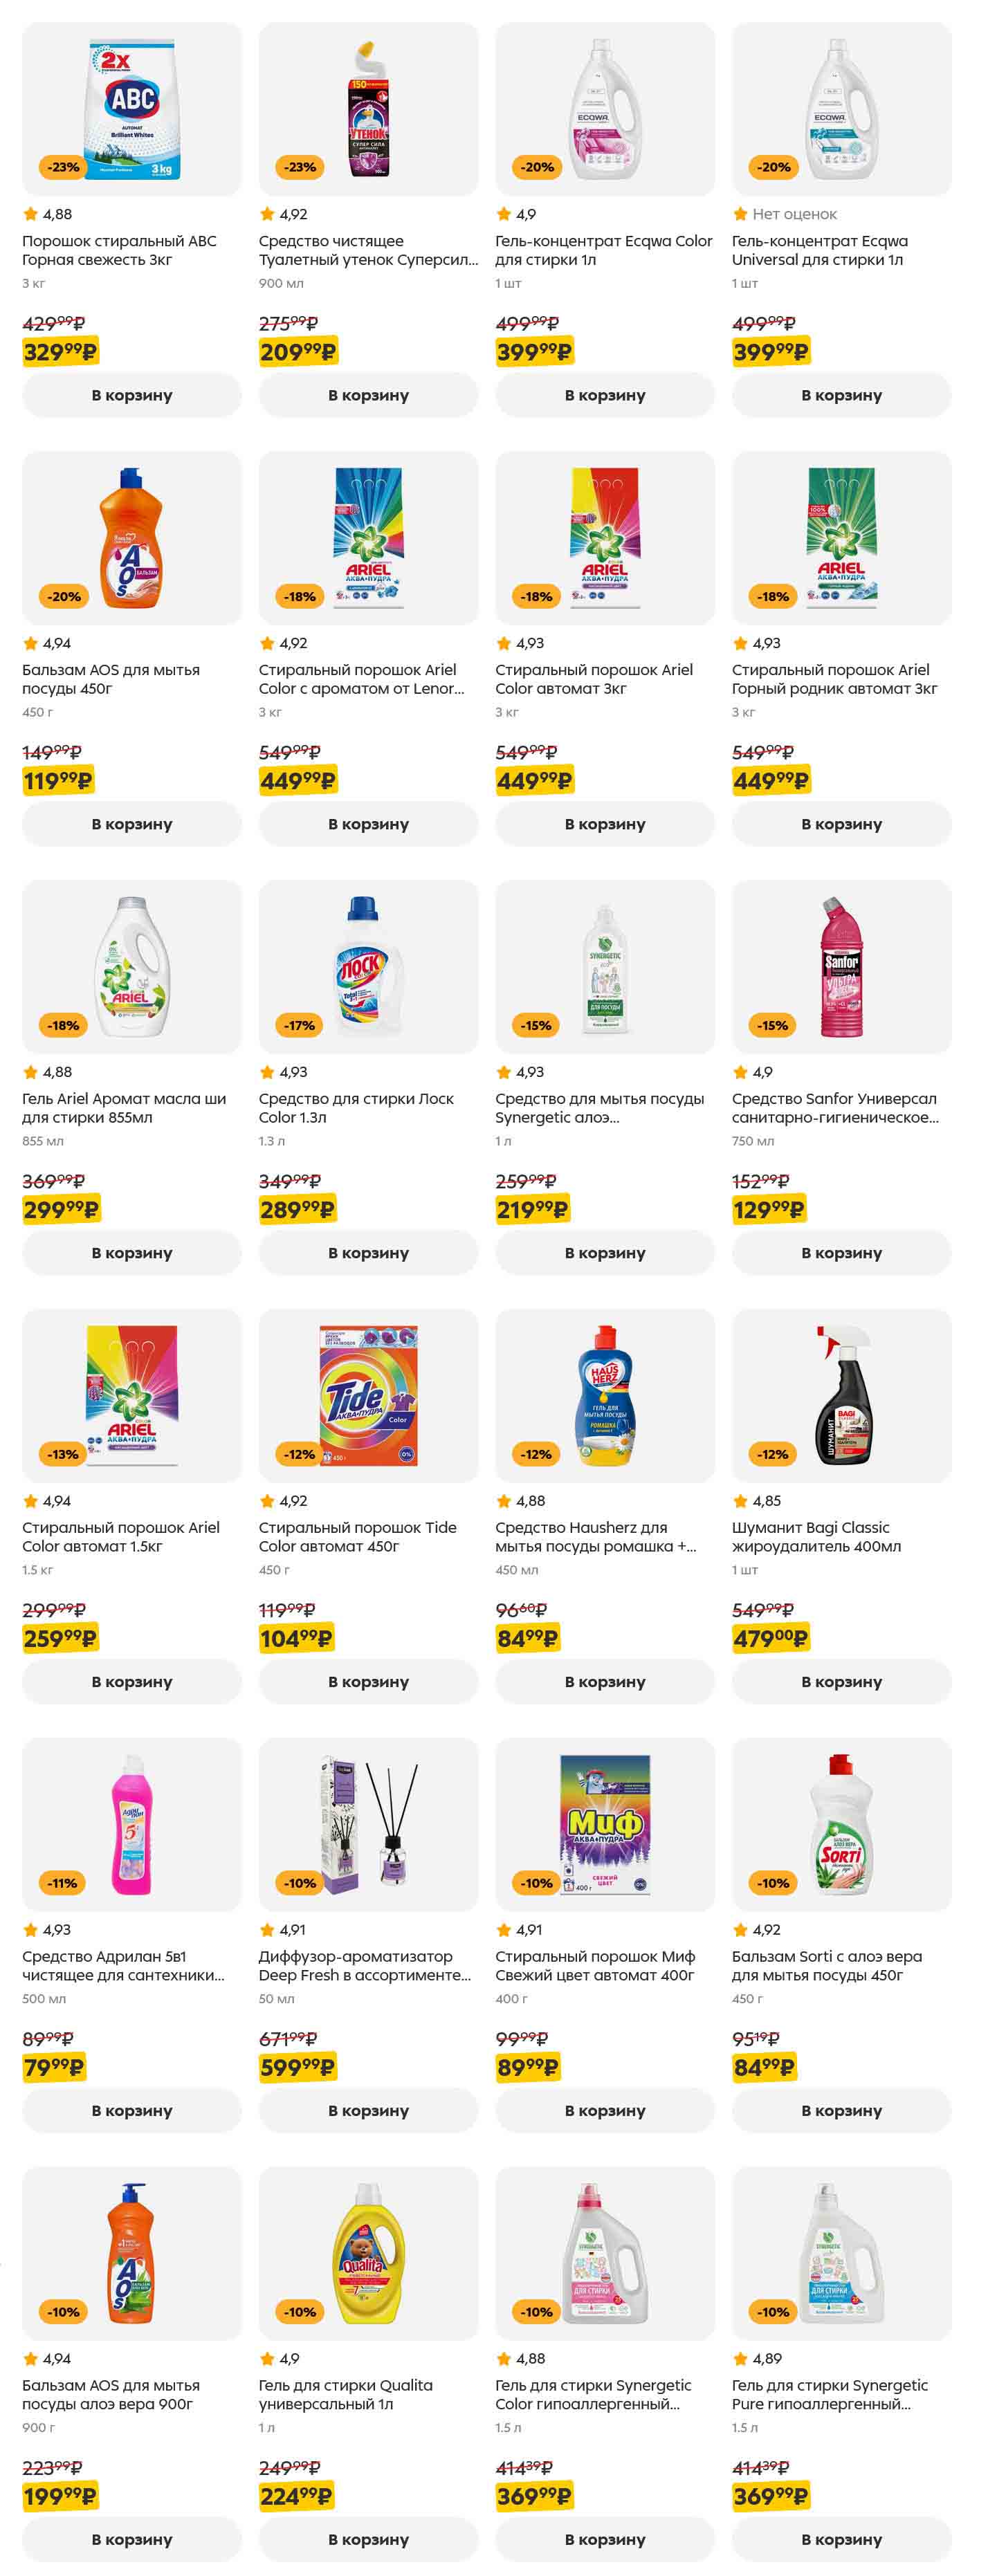This screenshot has width=988, height=2576.
Task: Open the Deep Fresh diffuser product image
Action: tap(368, 1824)
